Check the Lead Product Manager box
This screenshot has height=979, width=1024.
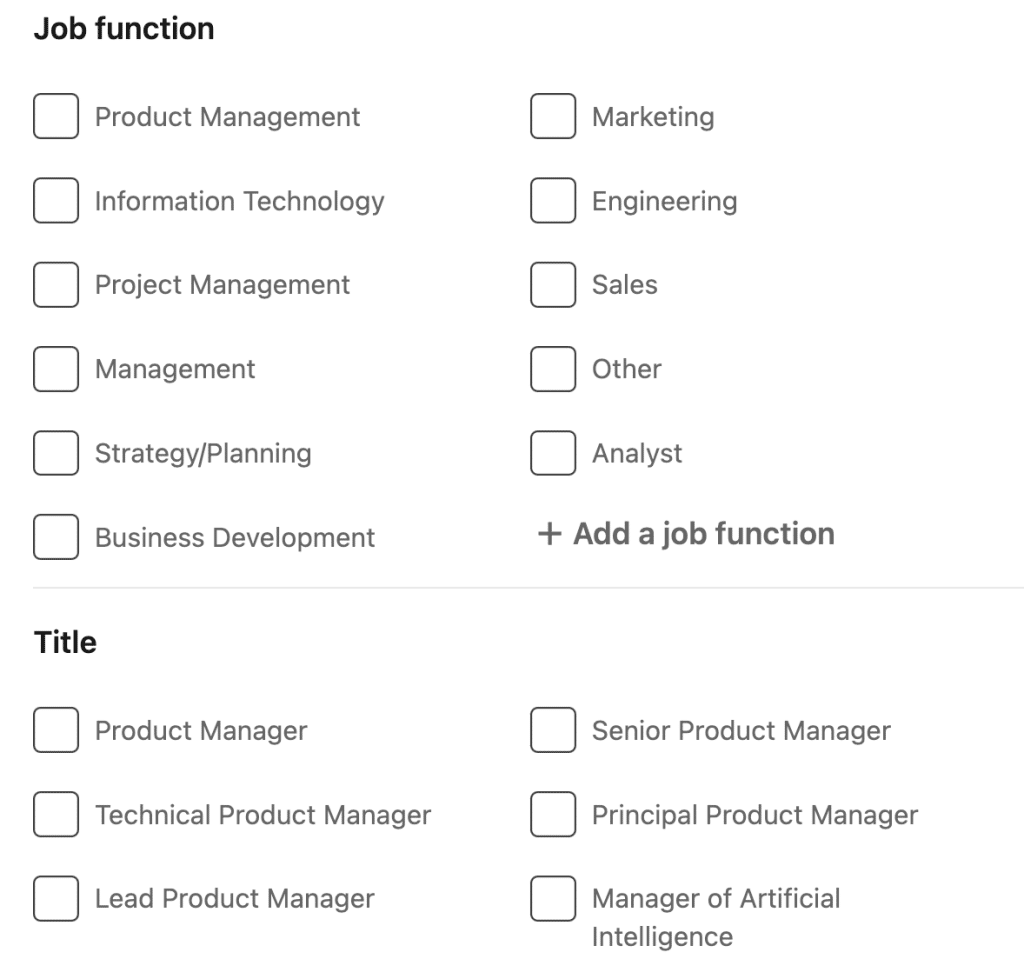[56, 899]
